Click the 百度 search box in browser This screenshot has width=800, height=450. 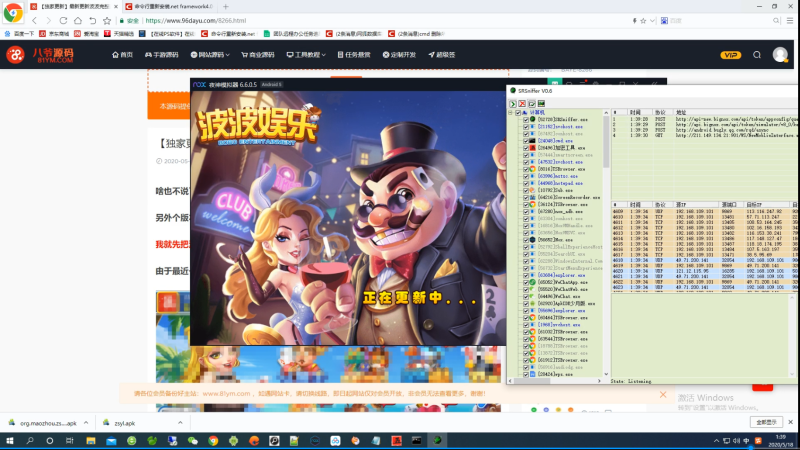tap(719, 21)
